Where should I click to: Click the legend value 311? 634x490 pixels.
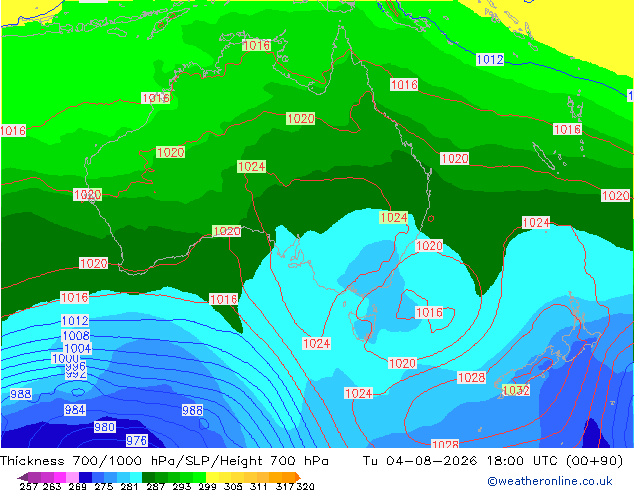258,486
